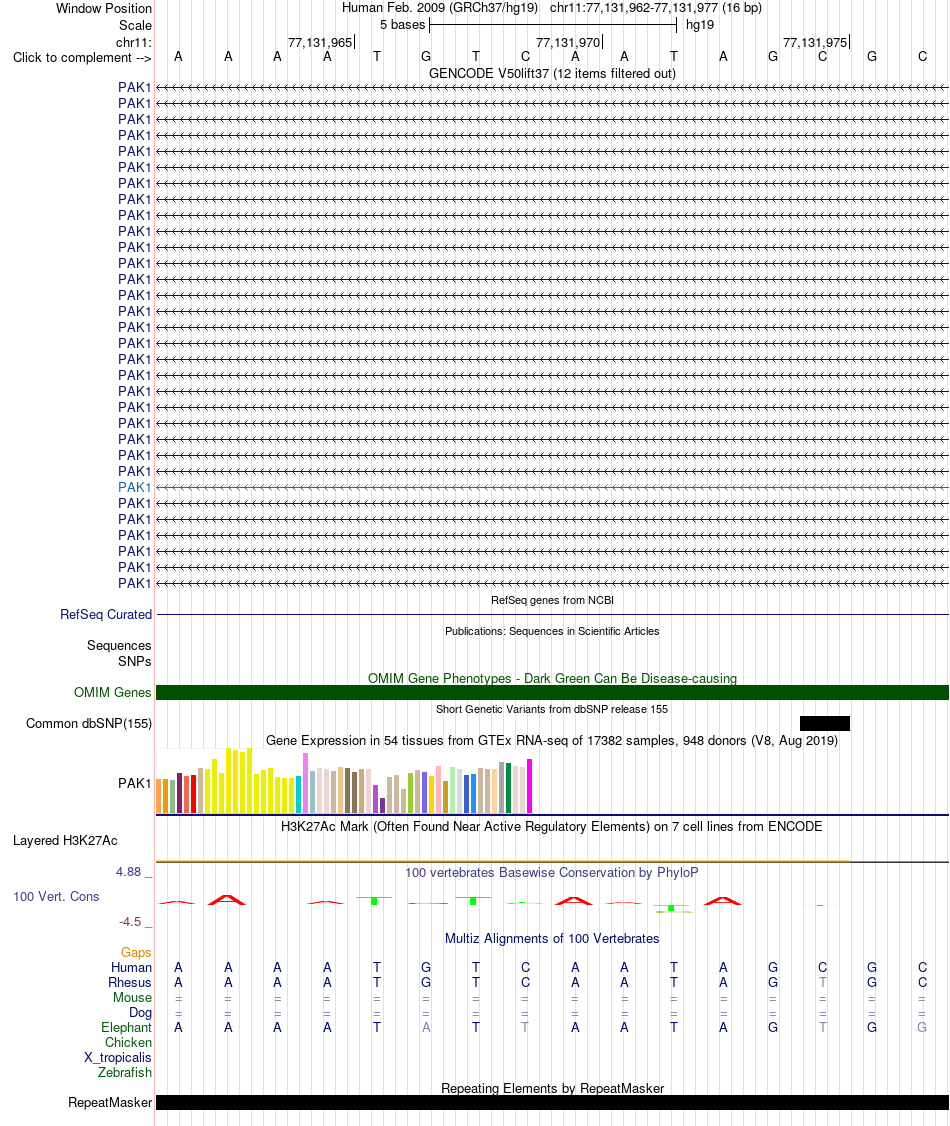Image resolution: width=950 pixels, height=1126 pixels.
Task: Click the Scale track label
Action: click(135, 25)
